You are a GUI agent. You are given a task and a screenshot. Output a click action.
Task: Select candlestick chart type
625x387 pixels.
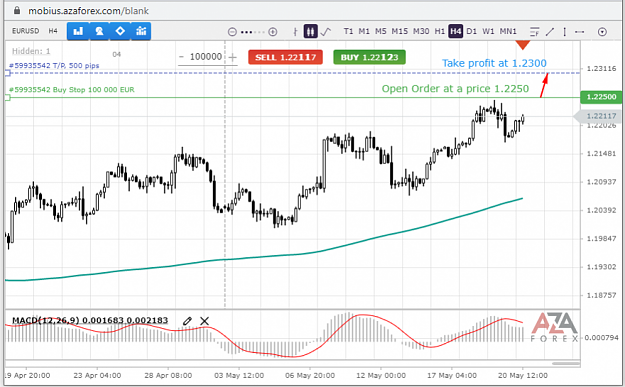point(311,31)
